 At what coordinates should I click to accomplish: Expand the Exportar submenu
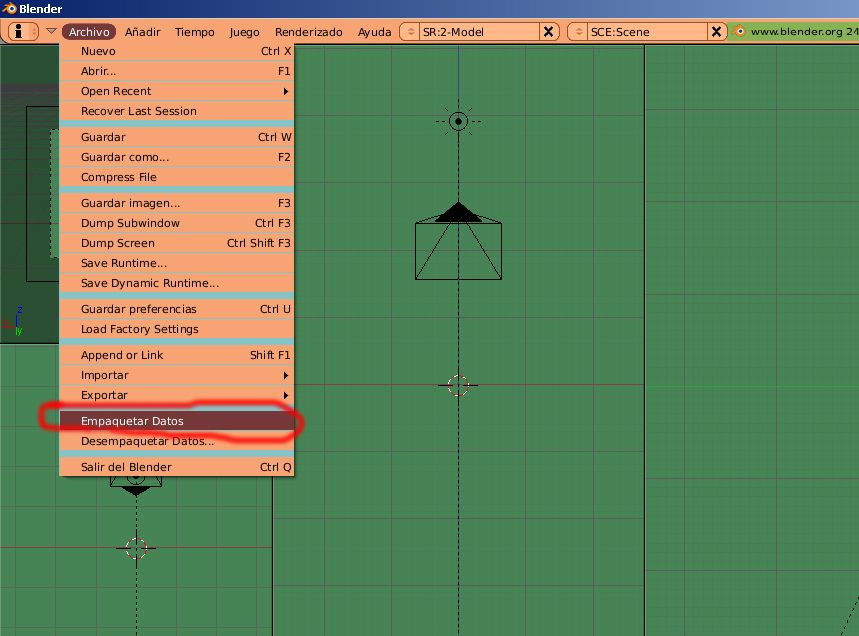pyautogui.click(x=176, y=395)
